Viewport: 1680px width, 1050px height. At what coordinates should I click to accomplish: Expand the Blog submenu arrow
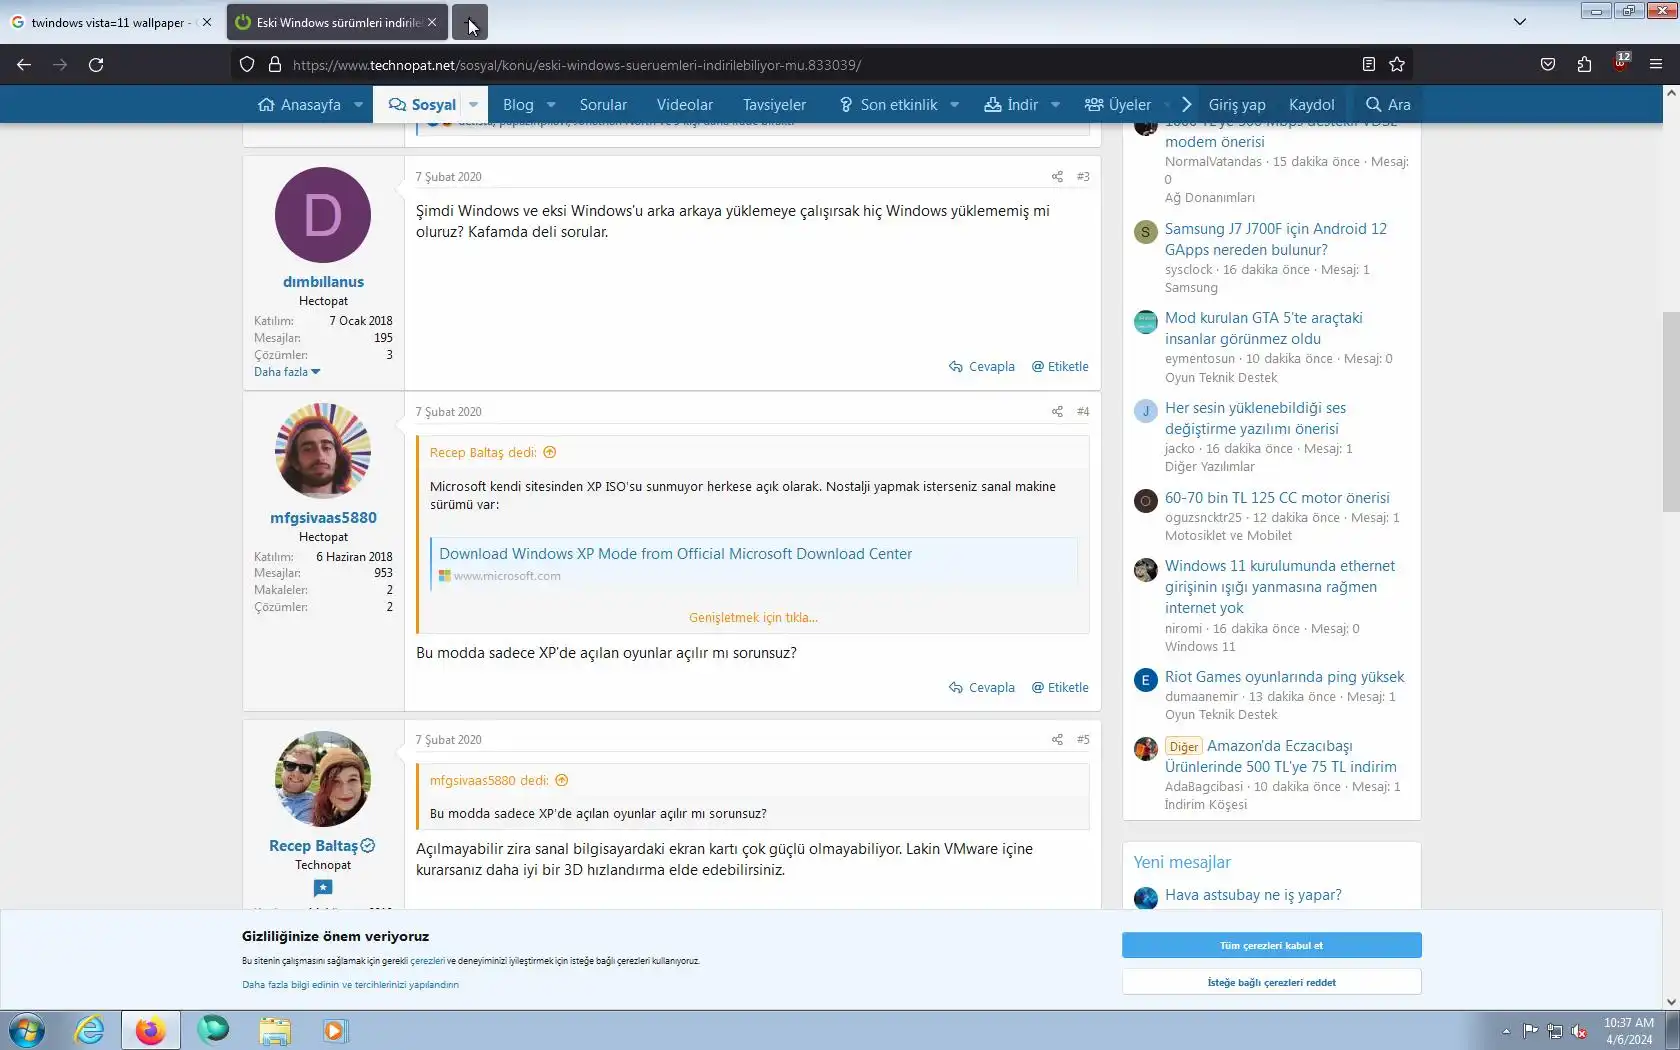pos(551,104)
